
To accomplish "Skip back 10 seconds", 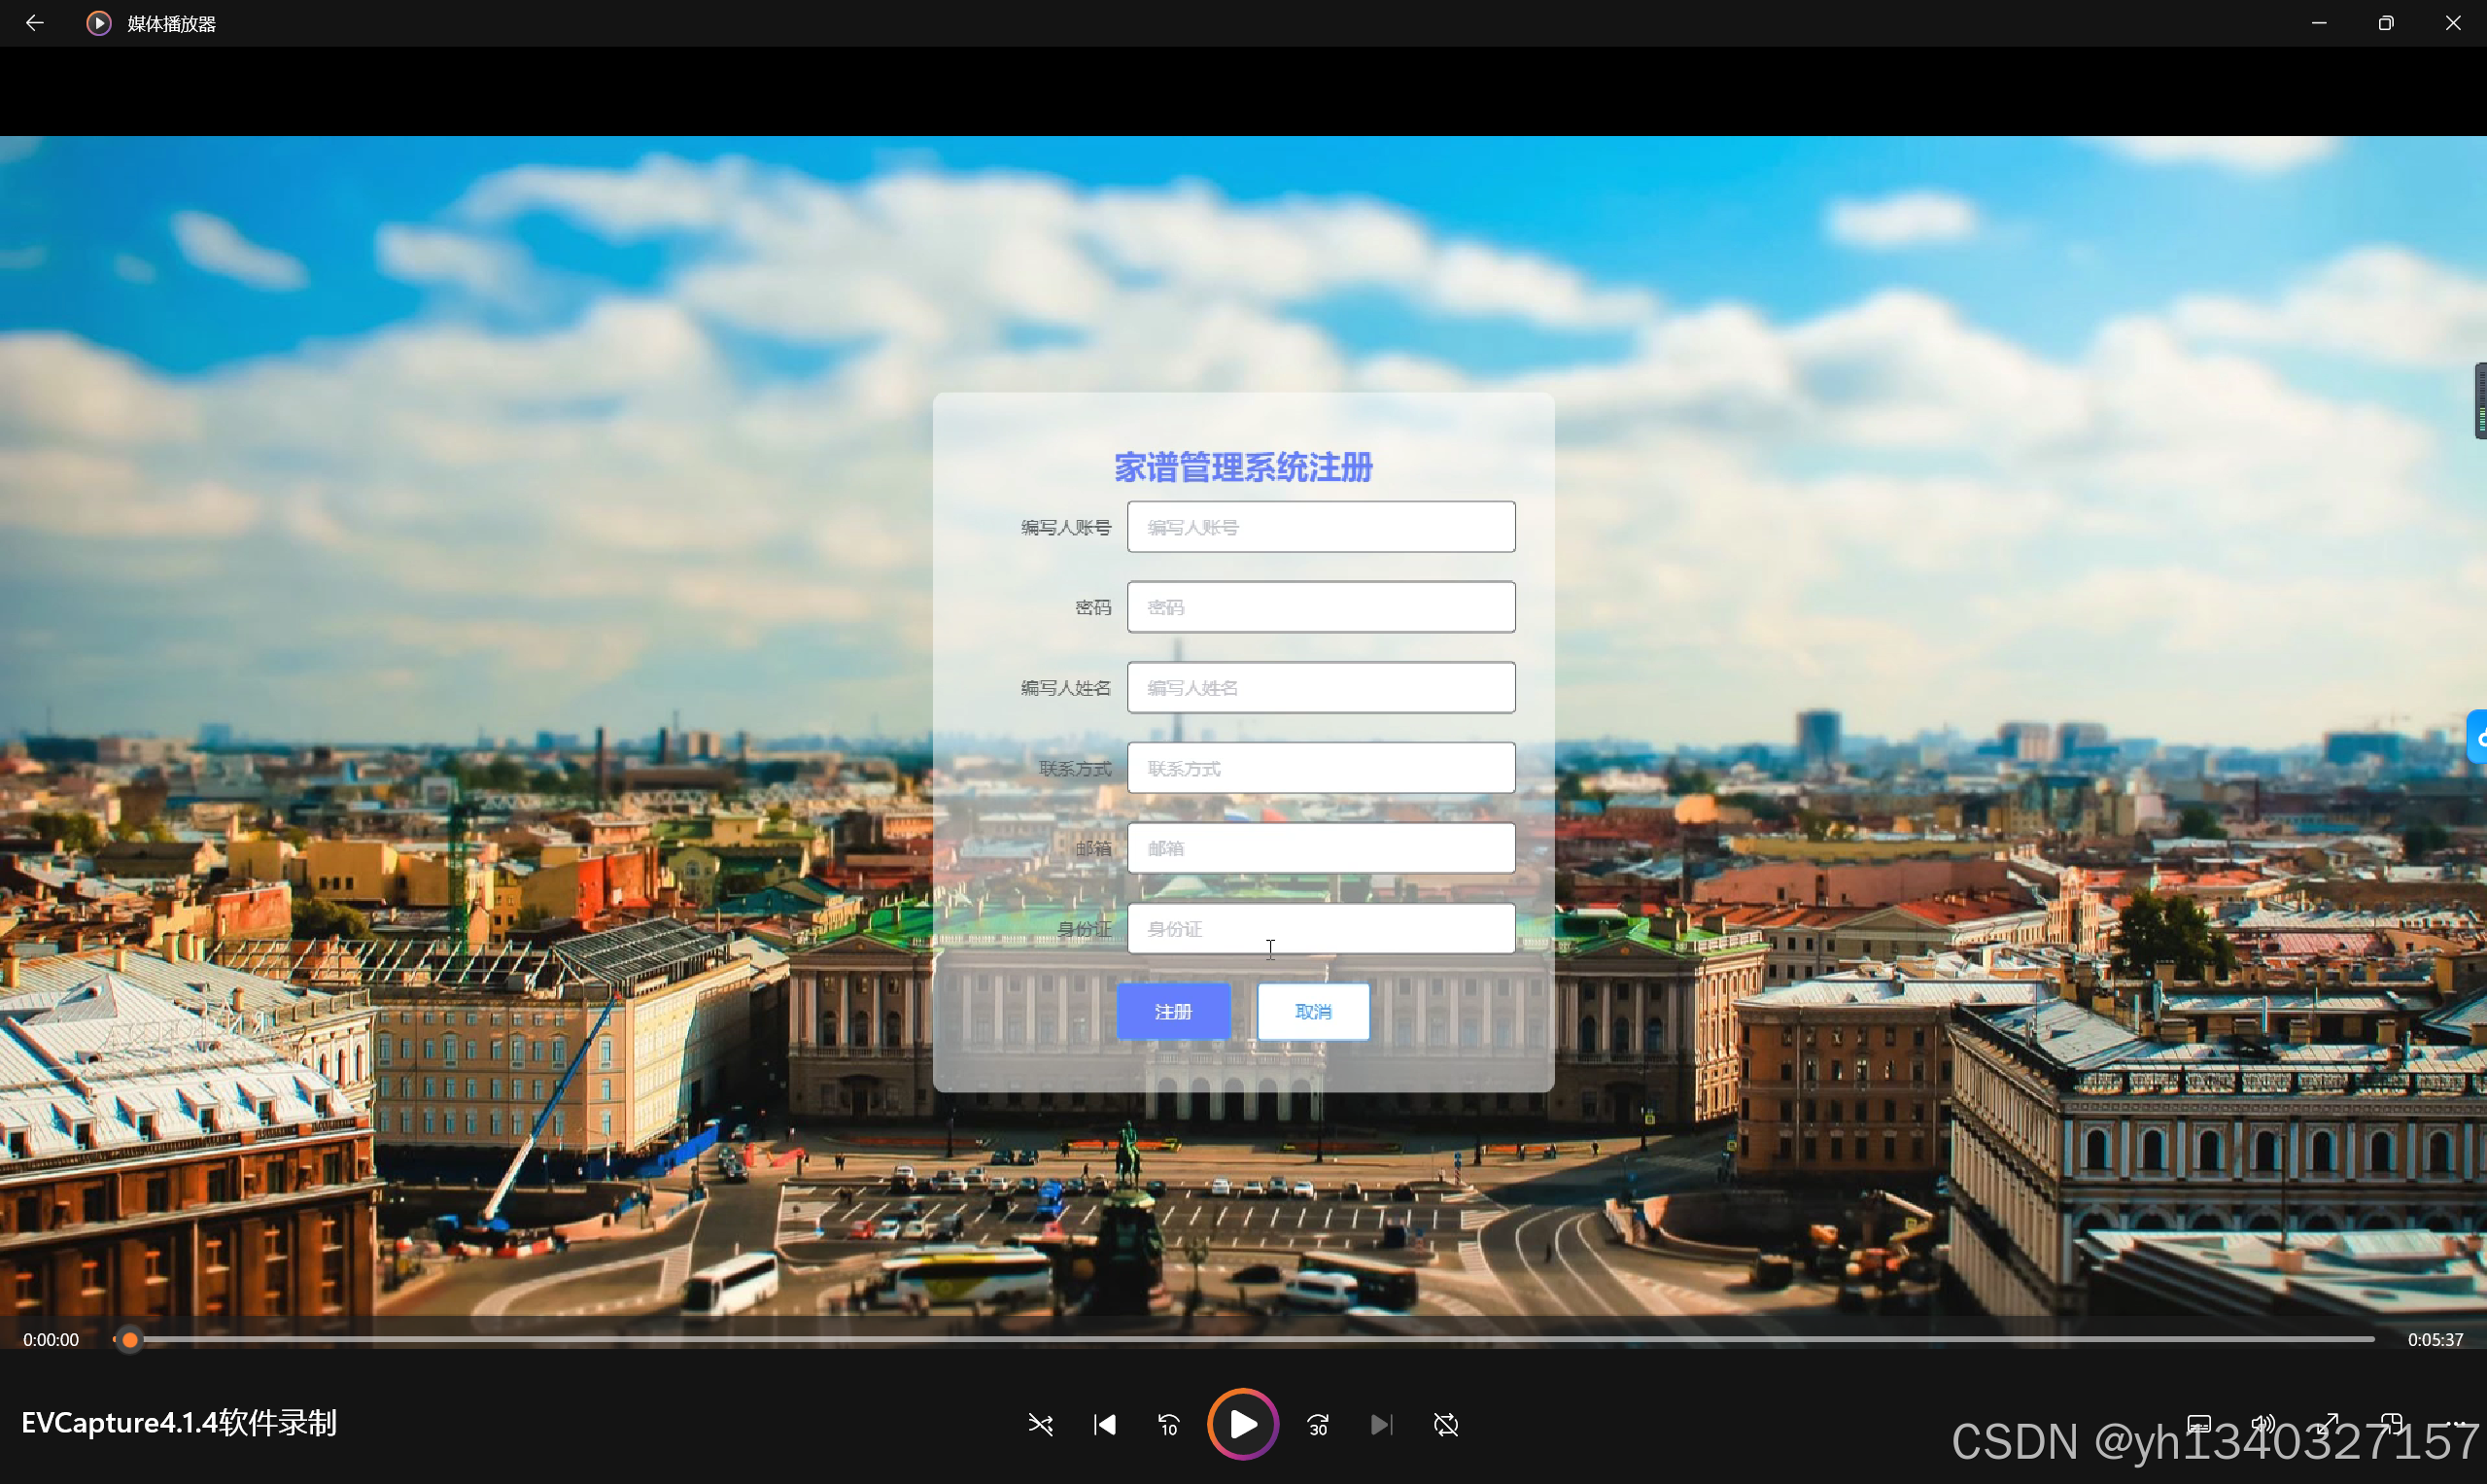I will (x=1168, y=1424).
